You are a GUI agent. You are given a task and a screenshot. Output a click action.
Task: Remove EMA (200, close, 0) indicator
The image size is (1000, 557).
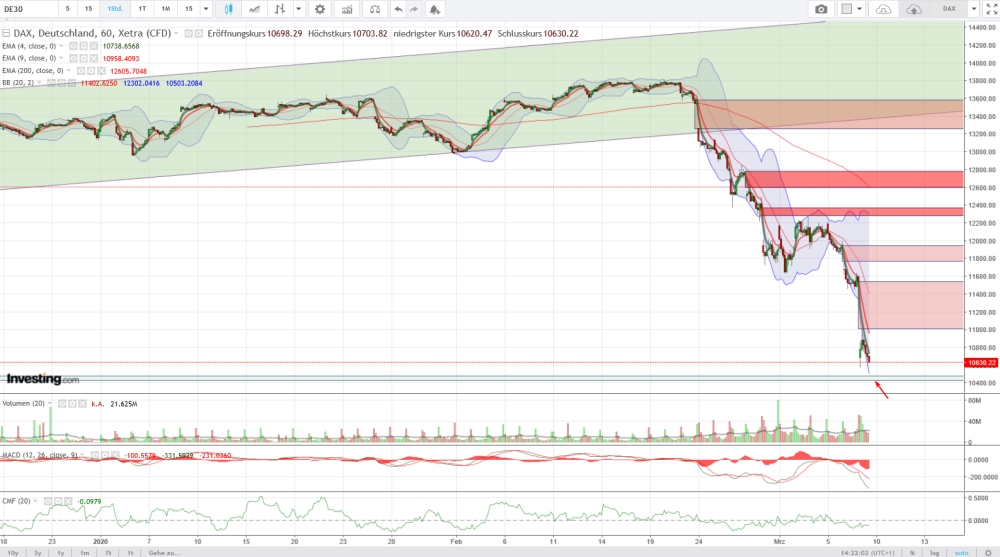coord(101,71)
